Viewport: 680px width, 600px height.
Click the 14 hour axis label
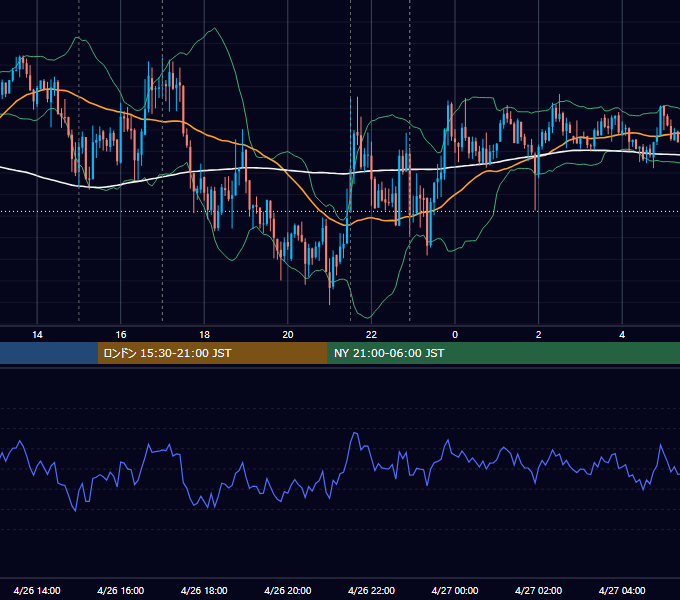coord(37,335)
